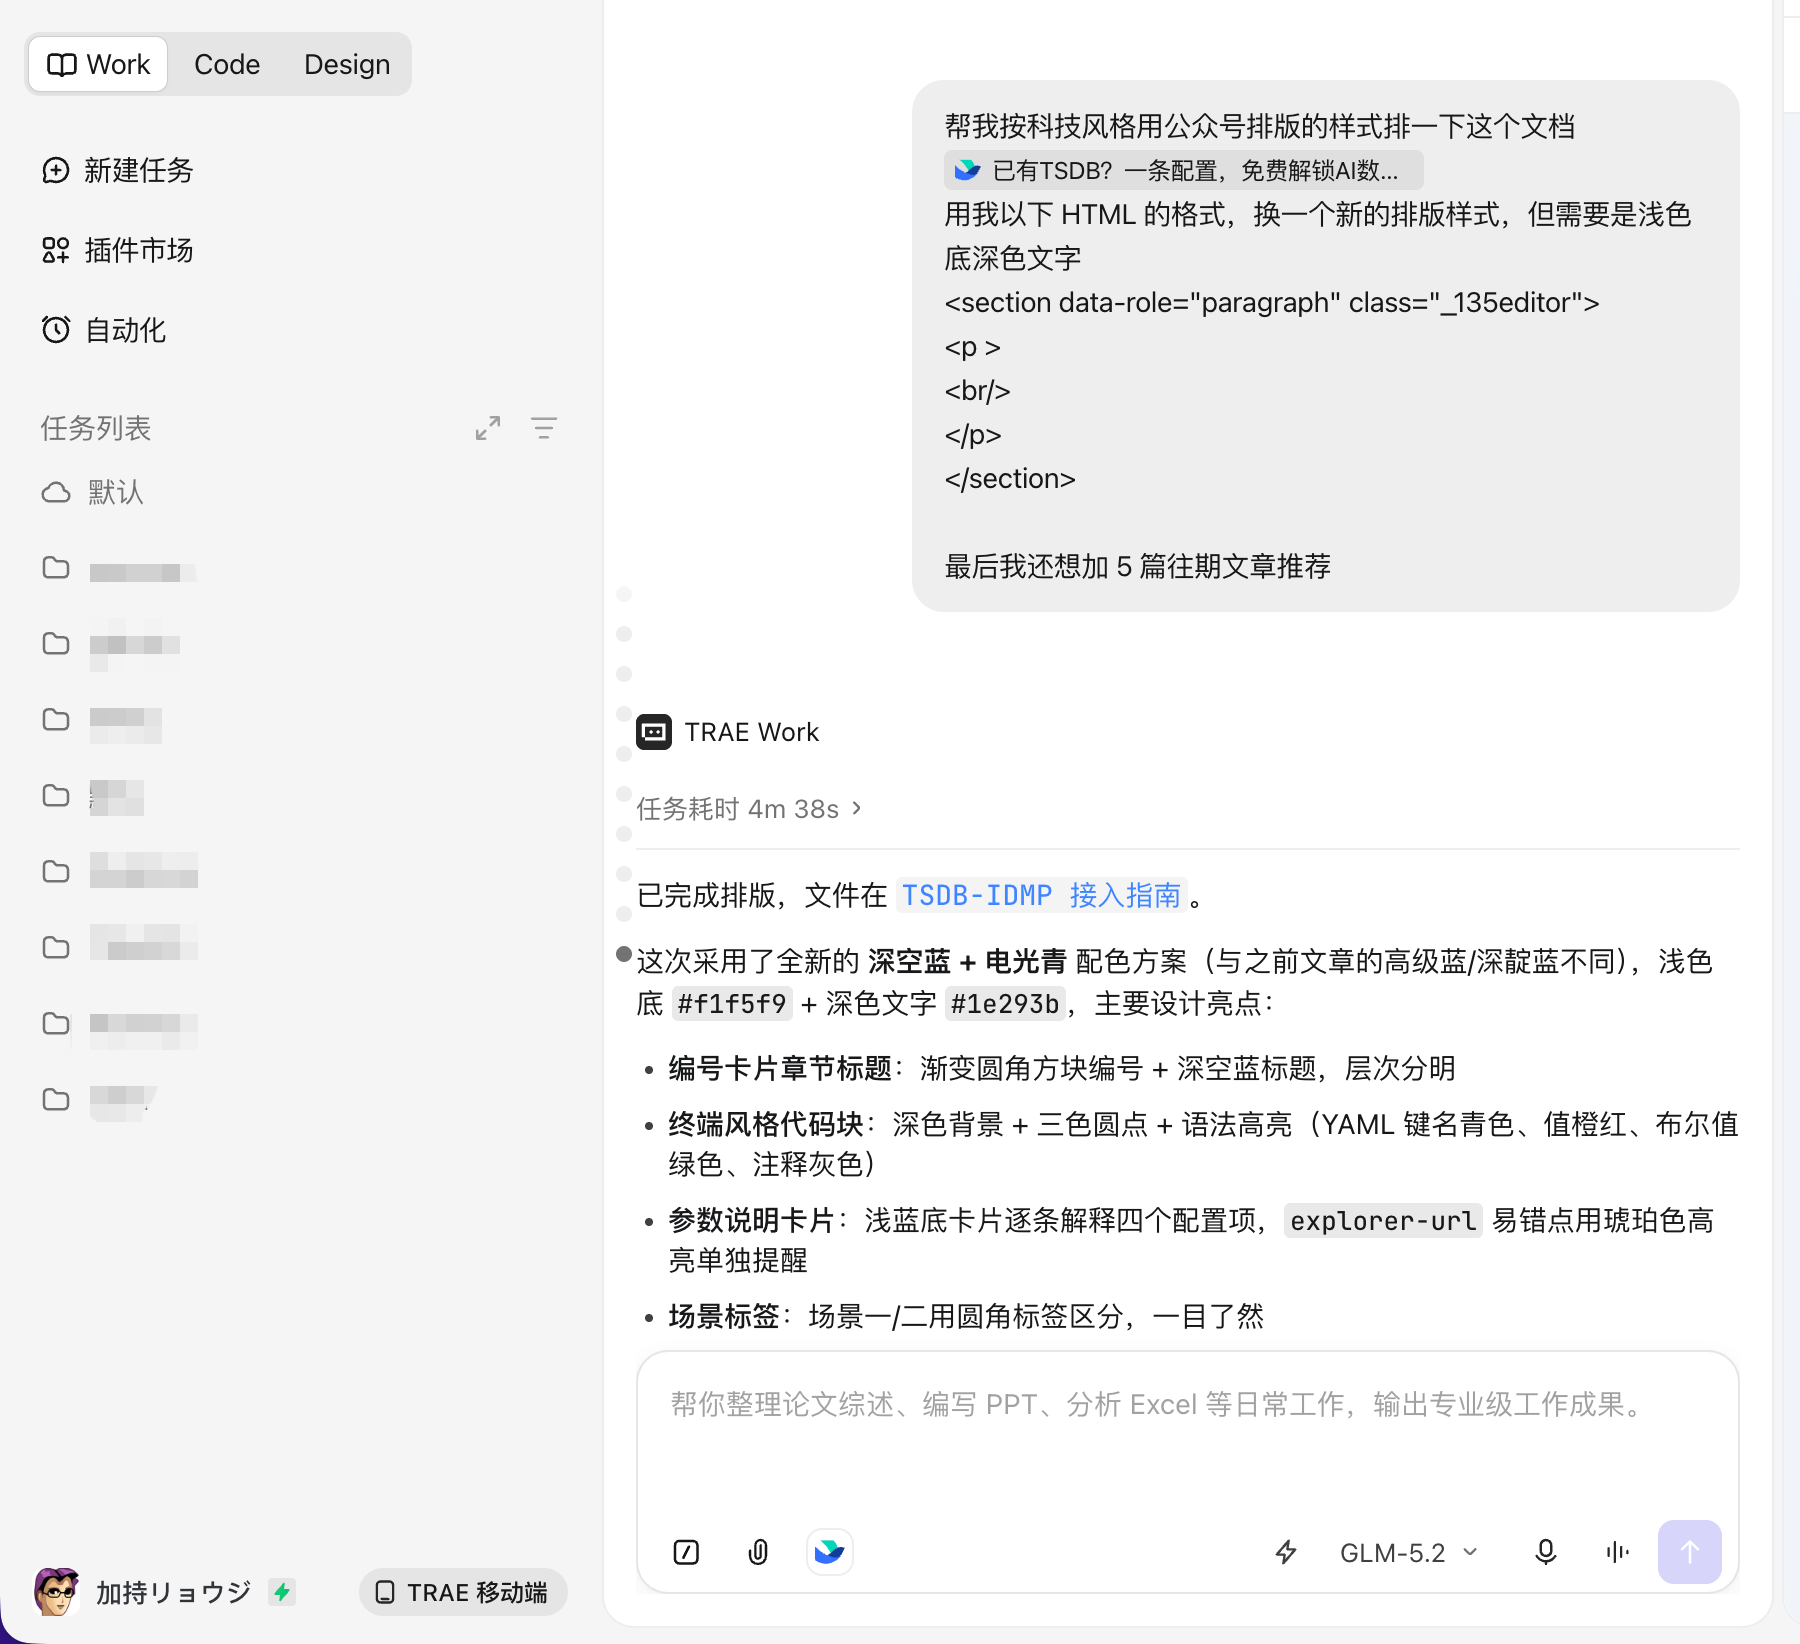Click the green lightning badge by username

pyautogui.click(x=282, y=1592)
